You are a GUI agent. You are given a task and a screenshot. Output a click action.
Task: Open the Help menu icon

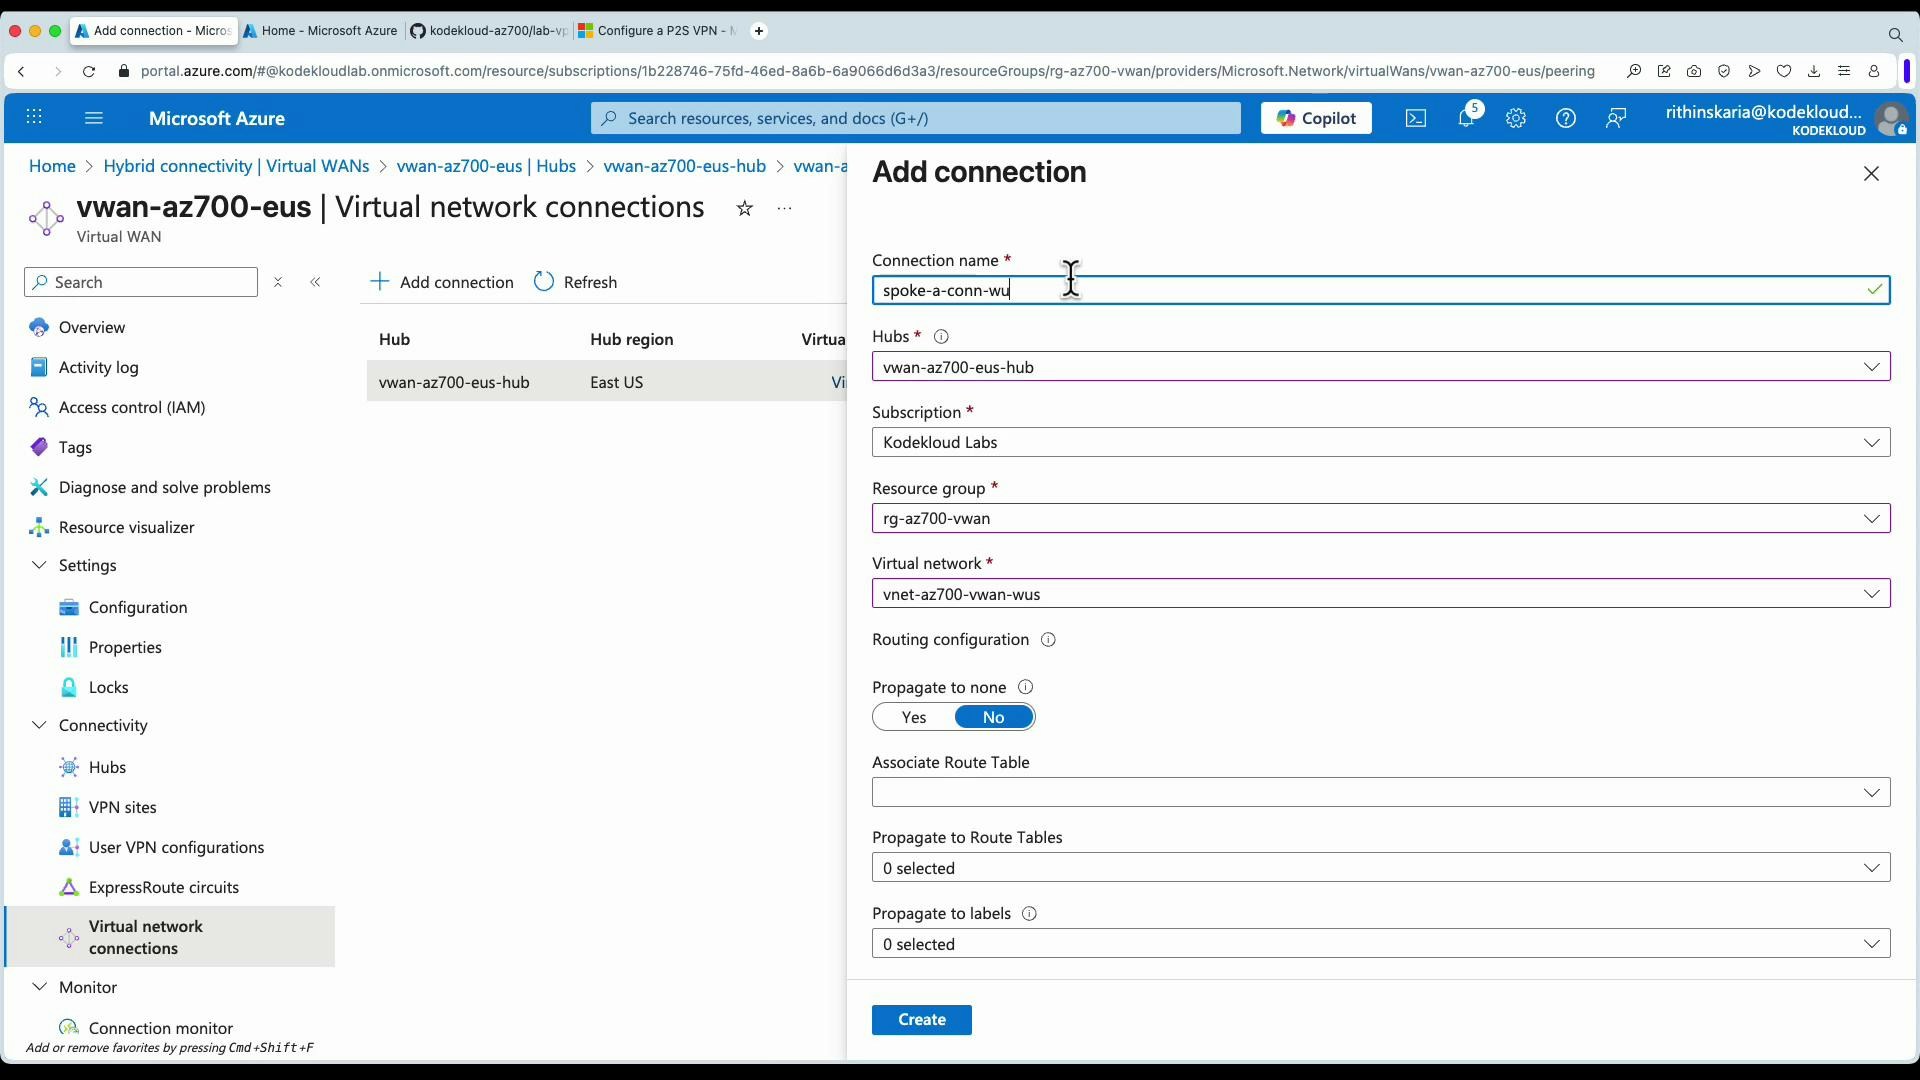point(1566,118)
